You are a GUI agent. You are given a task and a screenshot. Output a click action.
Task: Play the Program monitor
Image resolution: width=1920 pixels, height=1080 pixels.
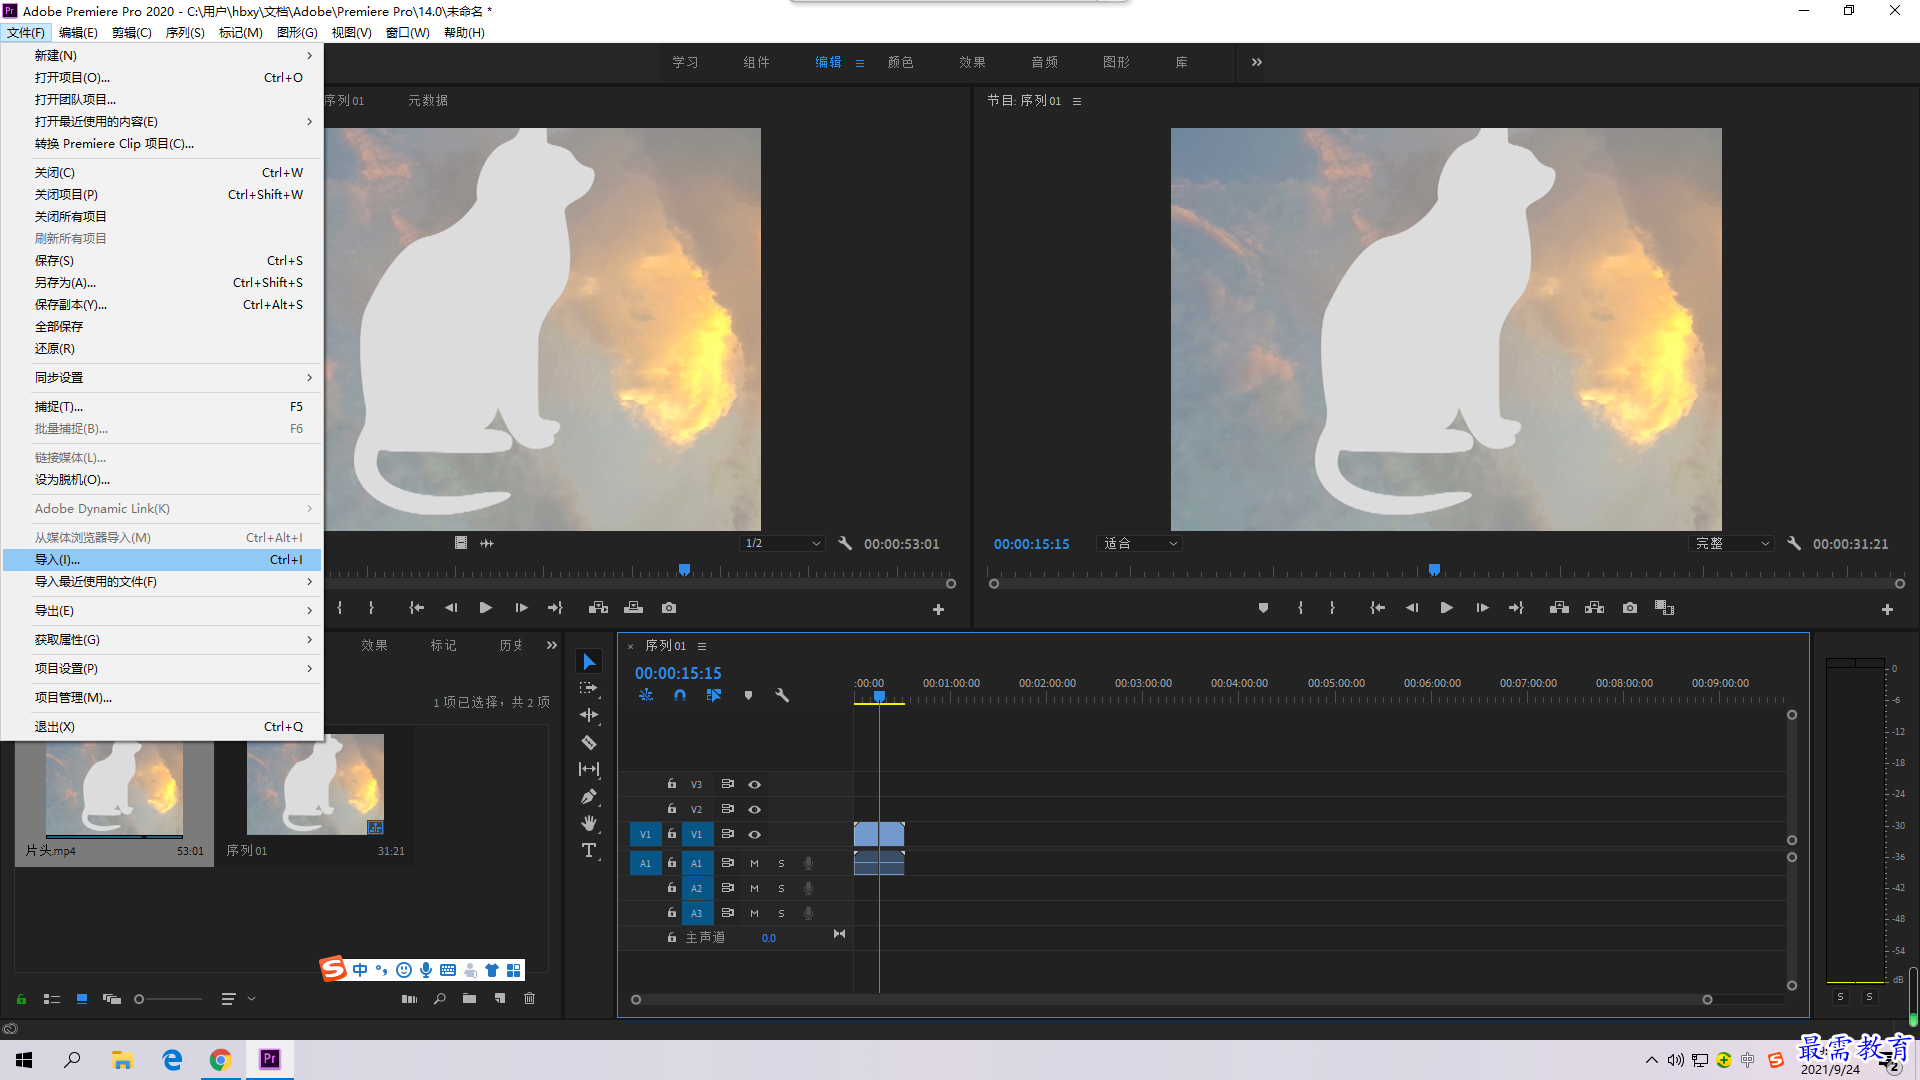pos(1446,608)
